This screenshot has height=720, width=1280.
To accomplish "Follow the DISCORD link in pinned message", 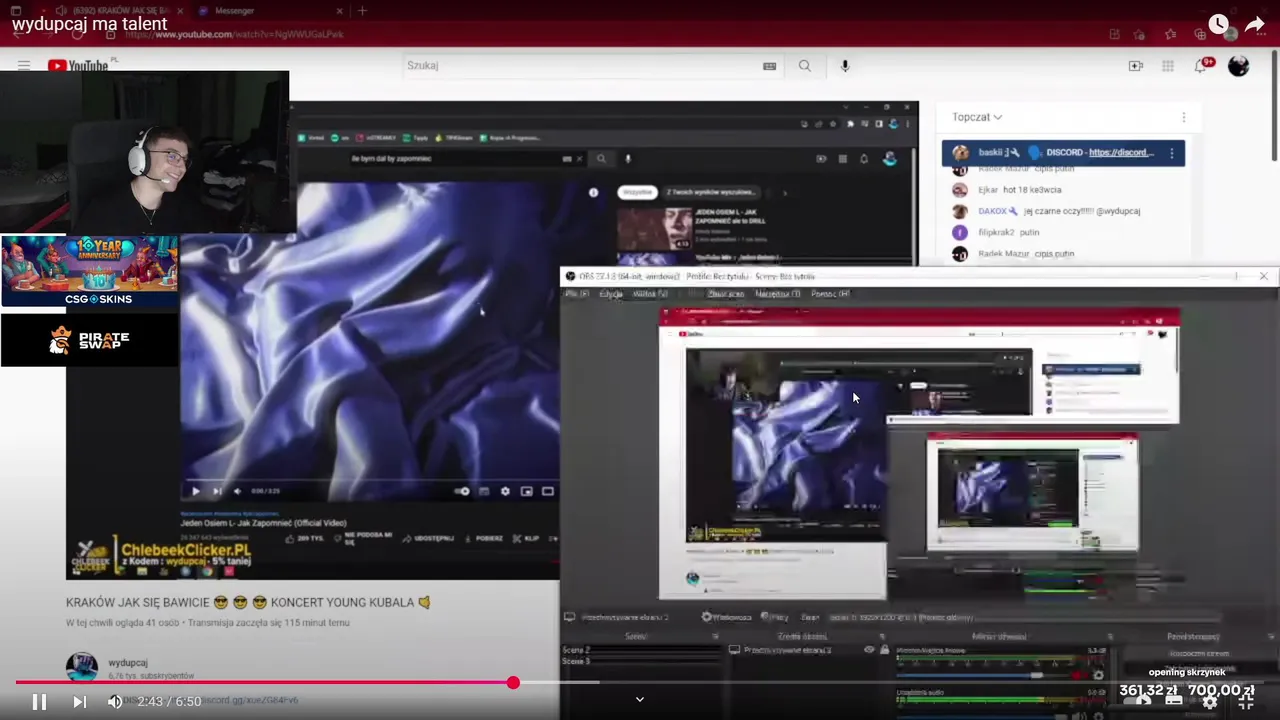I will (1121, 153).
